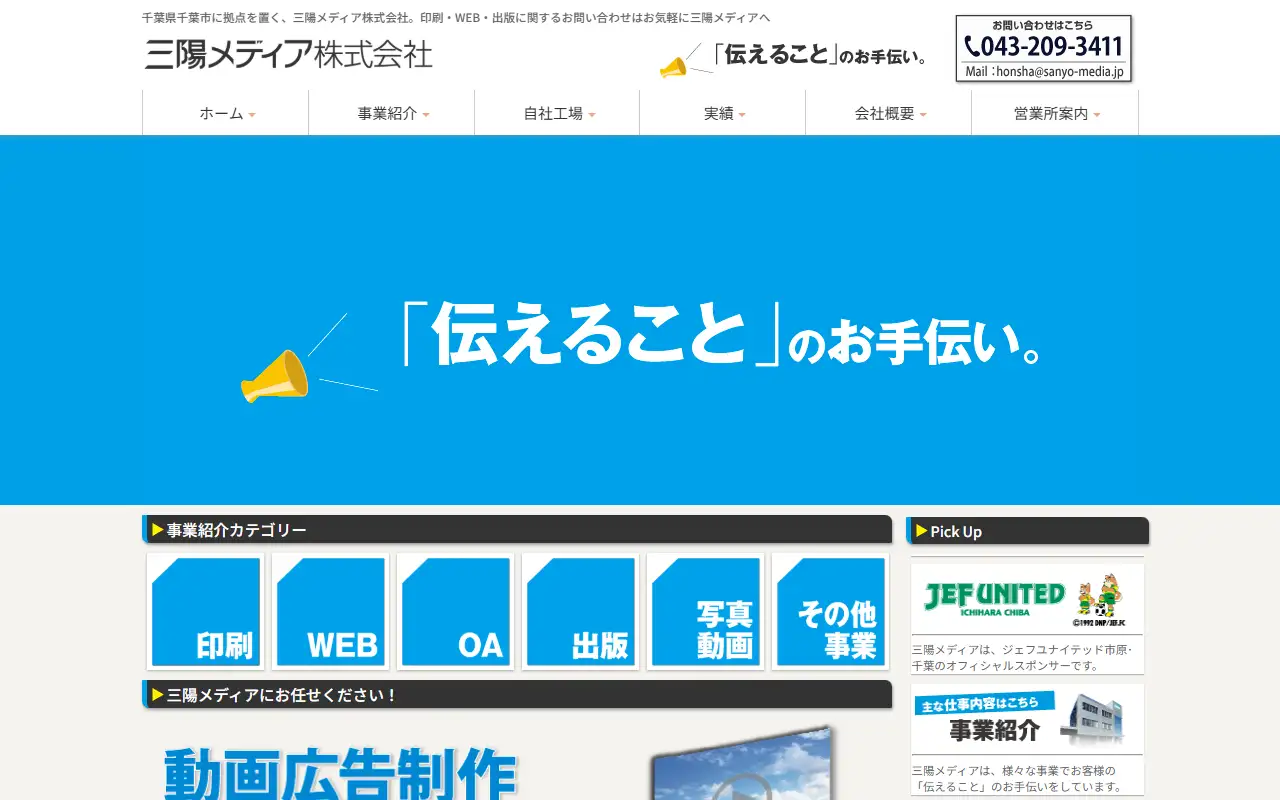Click the phone icon beside 043-209-3411

pos(972,46)
